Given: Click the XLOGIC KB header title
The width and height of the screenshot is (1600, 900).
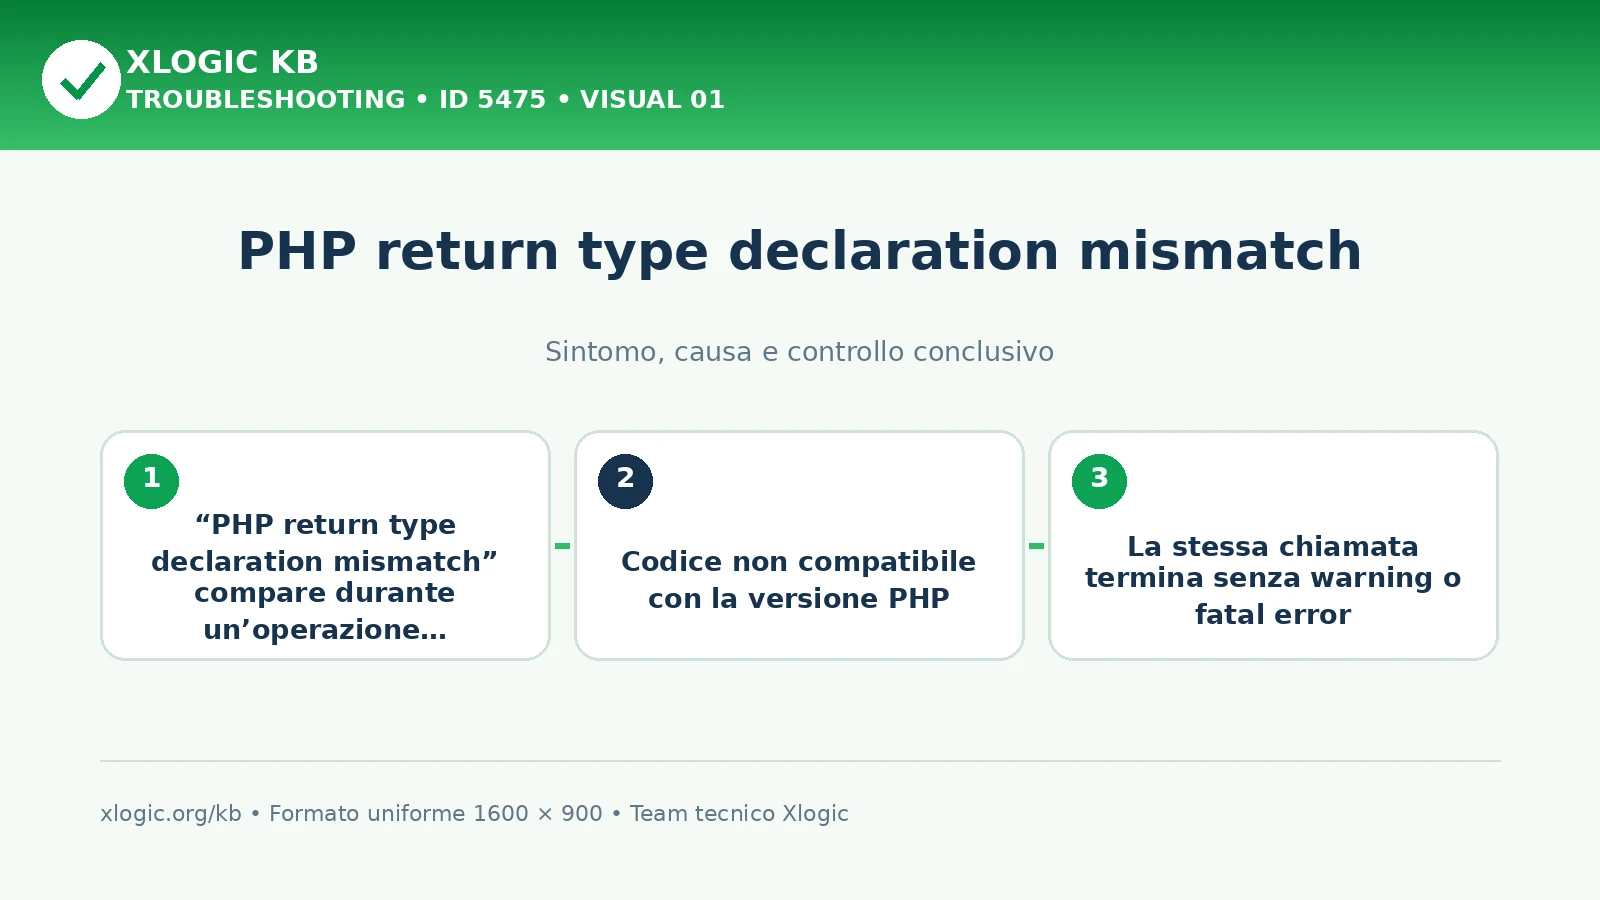Looking at the screenshot, I should [x=222, y=62].
